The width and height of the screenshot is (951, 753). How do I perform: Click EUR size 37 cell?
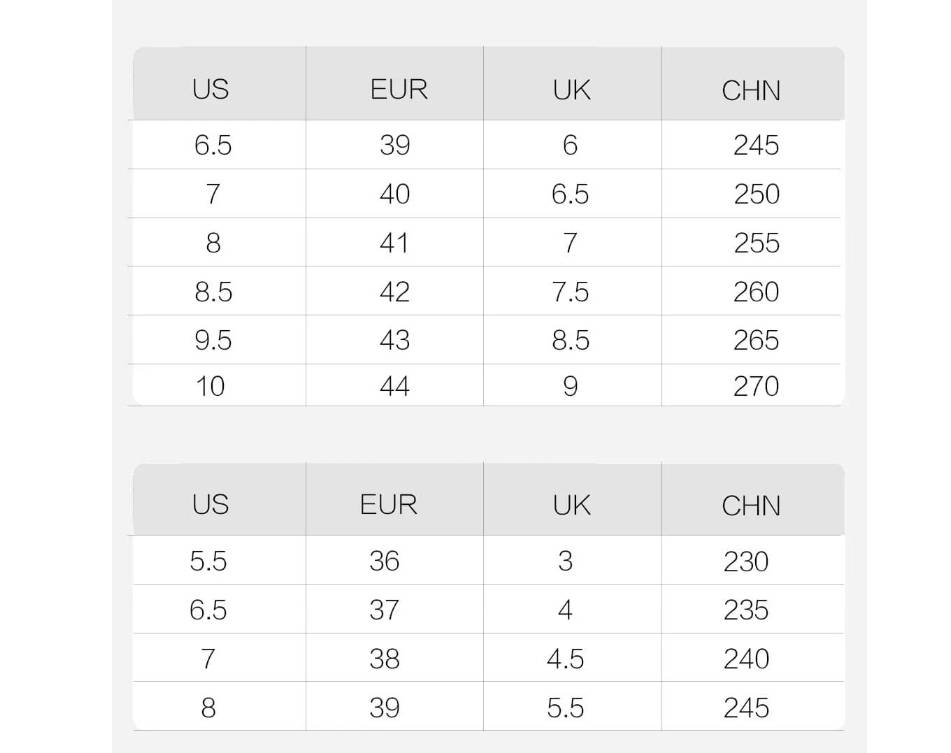[385, 610]
